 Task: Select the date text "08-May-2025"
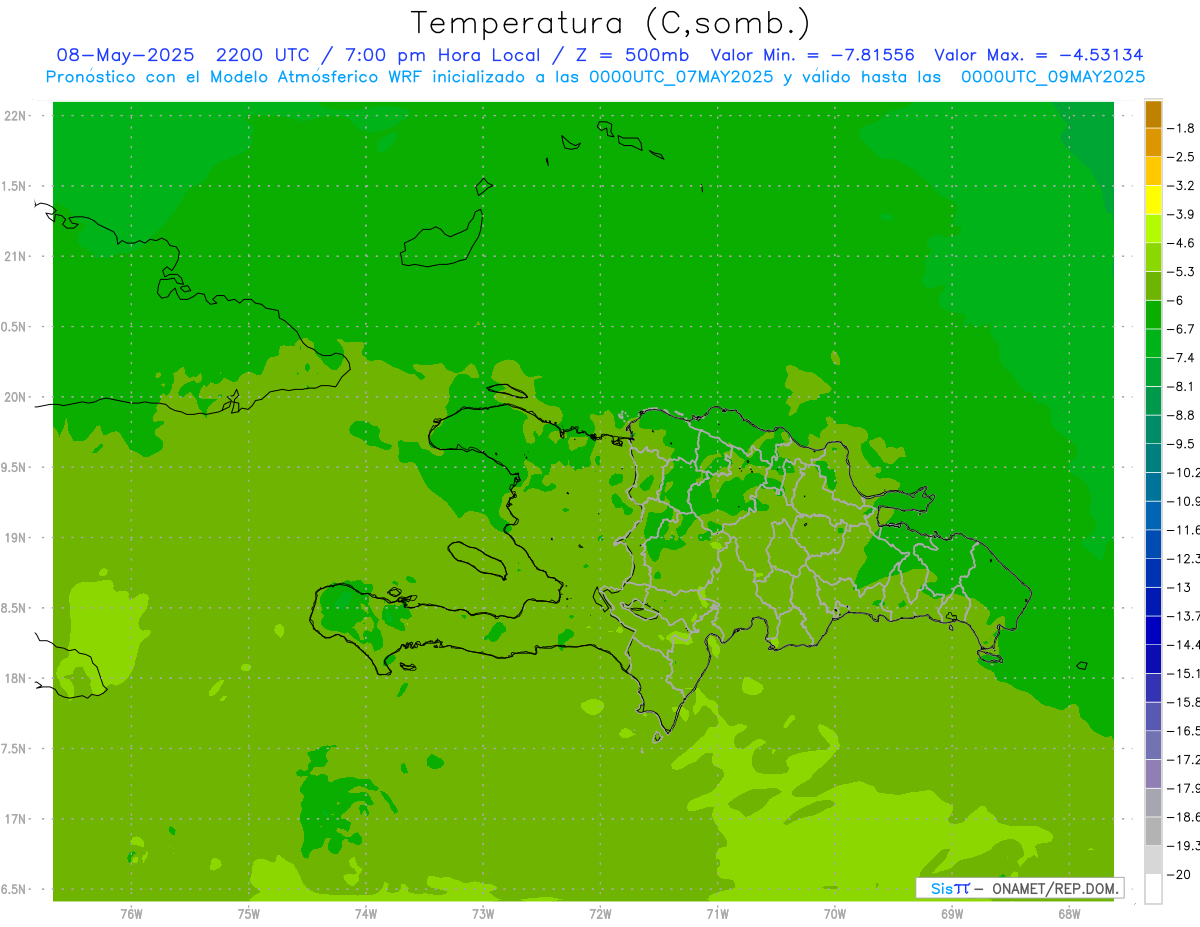pyautogui.click(x=125, y=55)
